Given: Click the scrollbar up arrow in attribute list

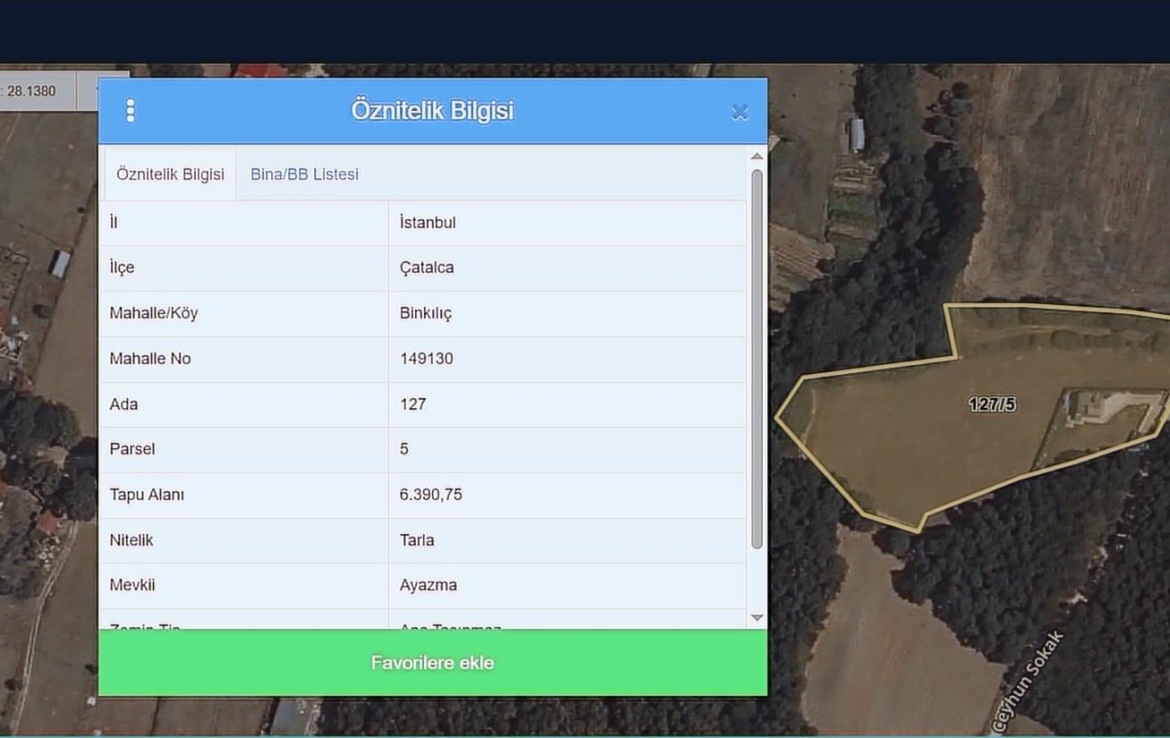Looking at the screenshot, I should pyautogui.click(x=757, y=157).
